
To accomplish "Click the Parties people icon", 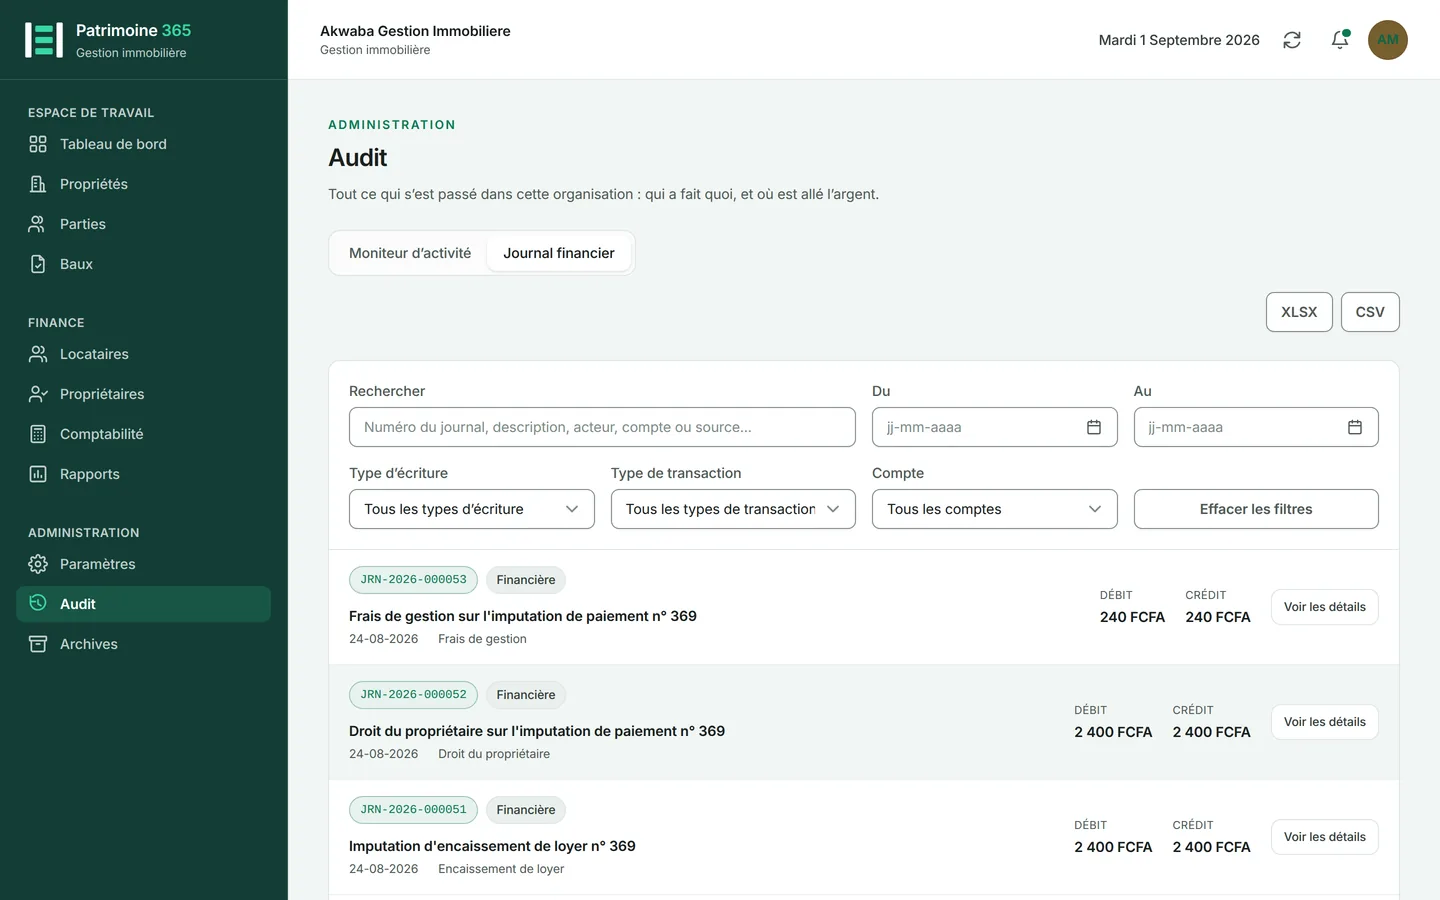I will (x=38, y=224).
